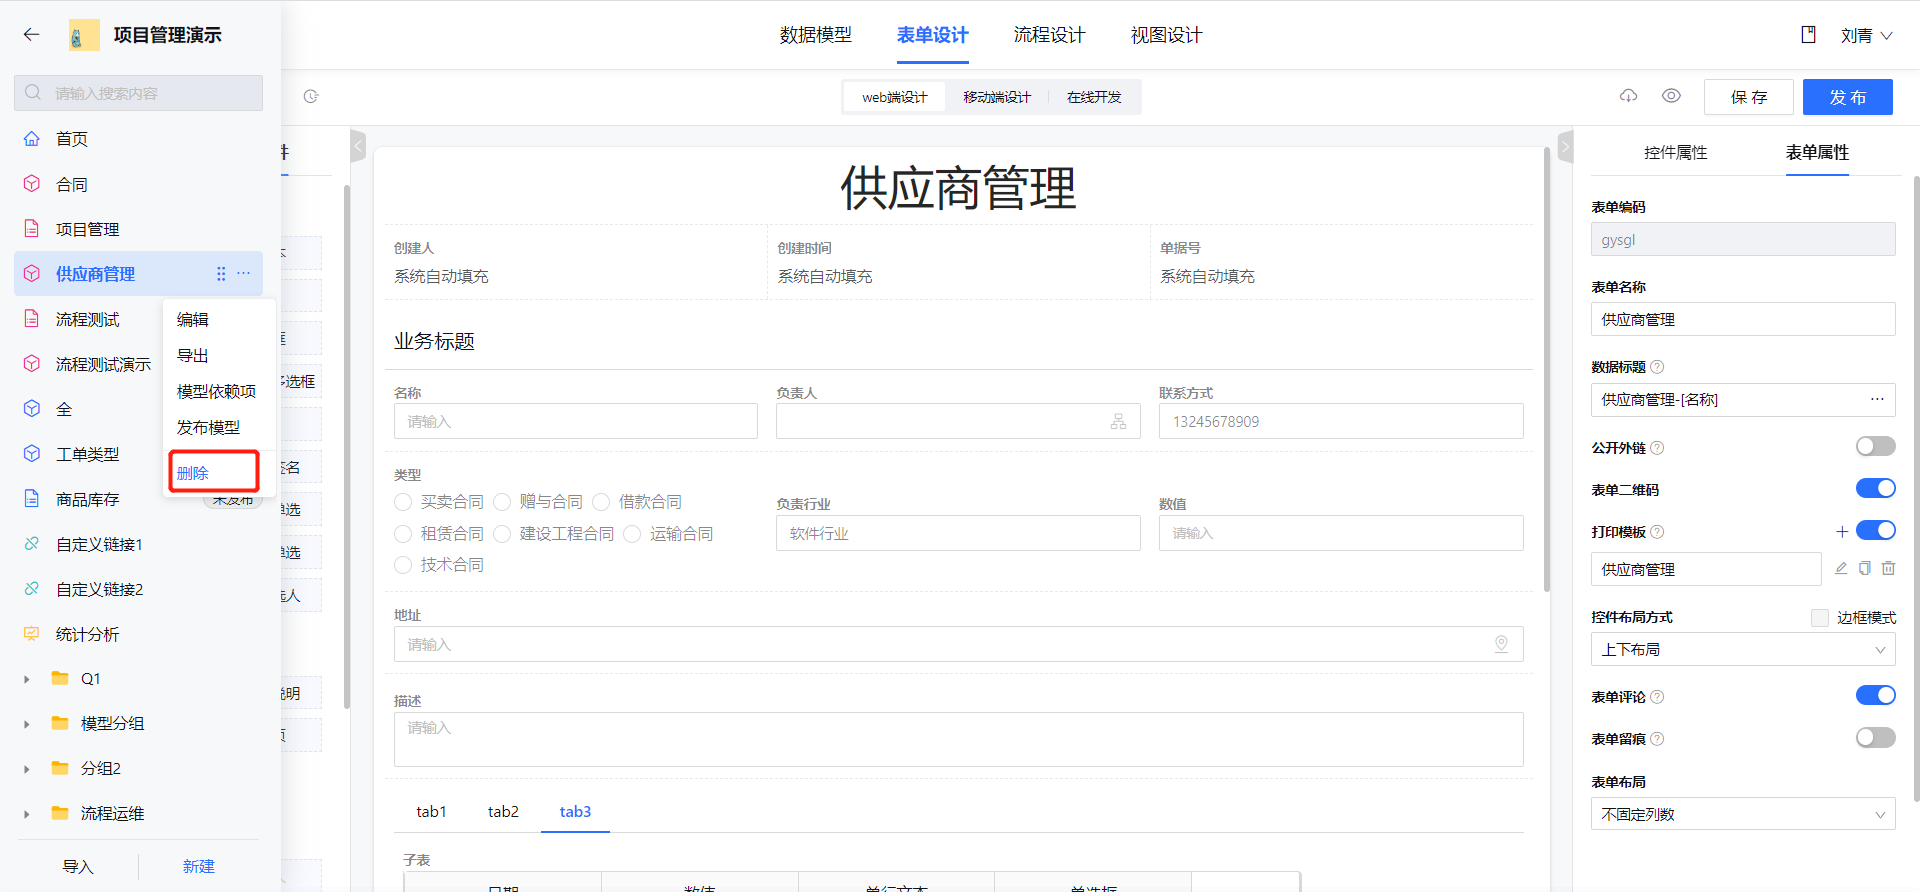The height and width of the screenshot is (892, 1920).
Task: Open the document icon beside 刘青
Action: click(x=1808, y=35)
